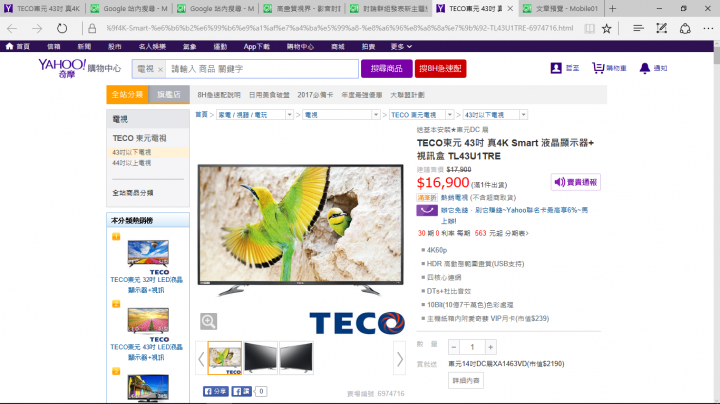Open reading view book icon
The image size is (720, 404).
(589, 28)
